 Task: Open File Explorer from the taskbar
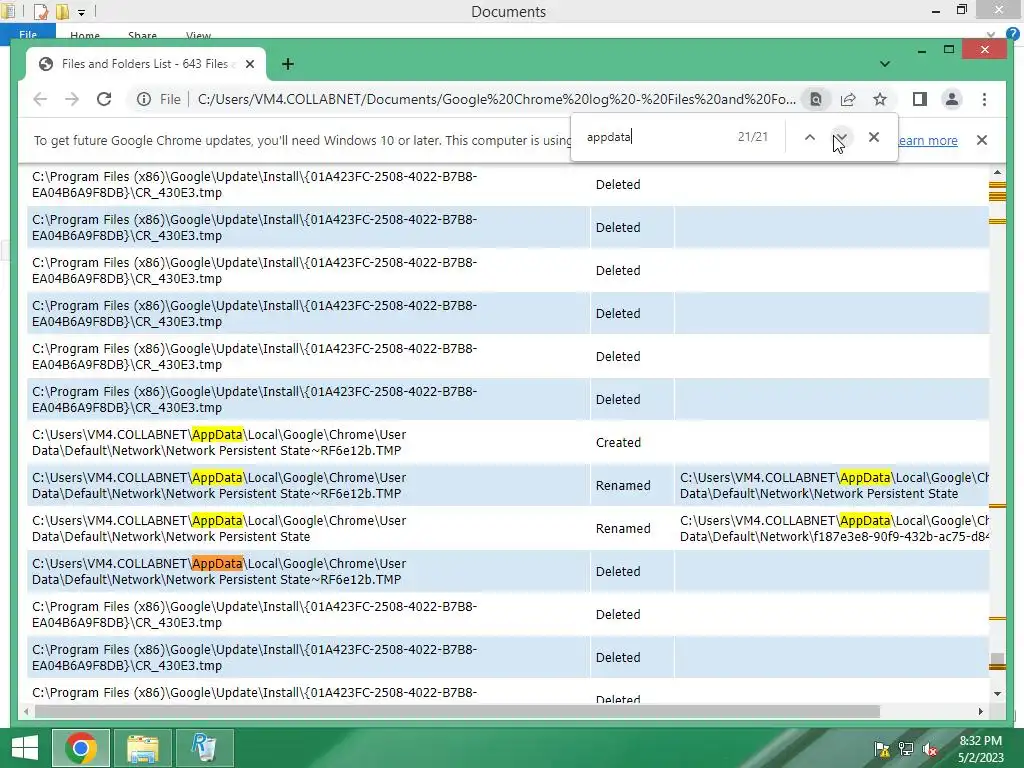coord(142,748)
